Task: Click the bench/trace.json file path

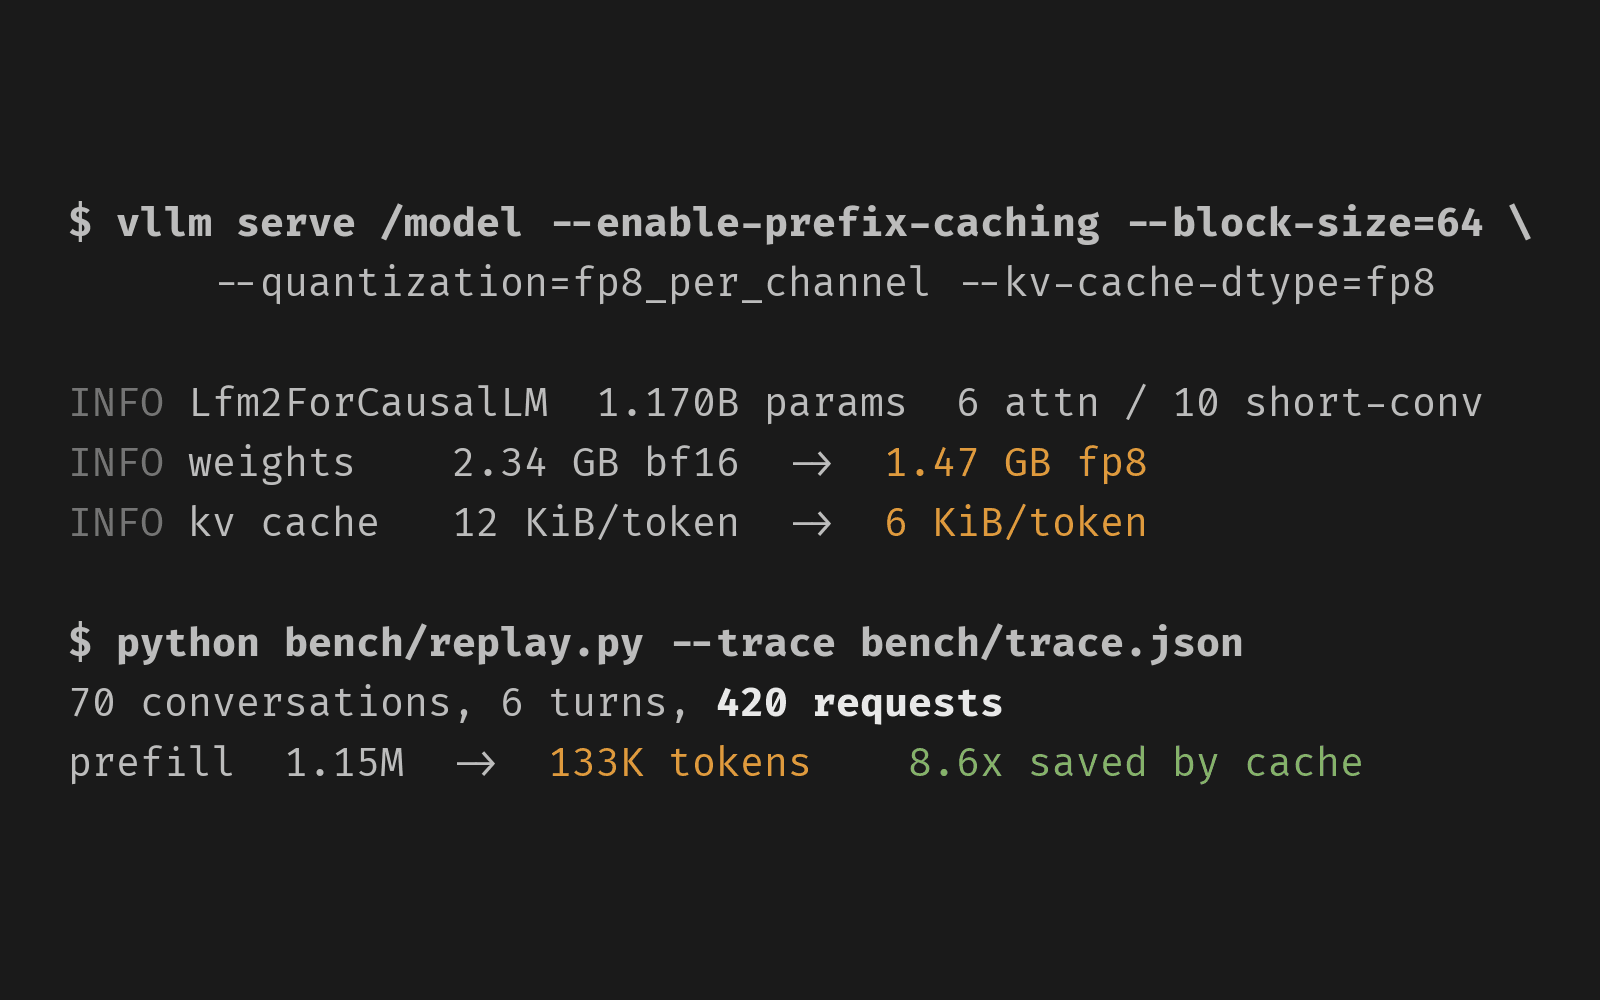Action: tap(1052, 643)
